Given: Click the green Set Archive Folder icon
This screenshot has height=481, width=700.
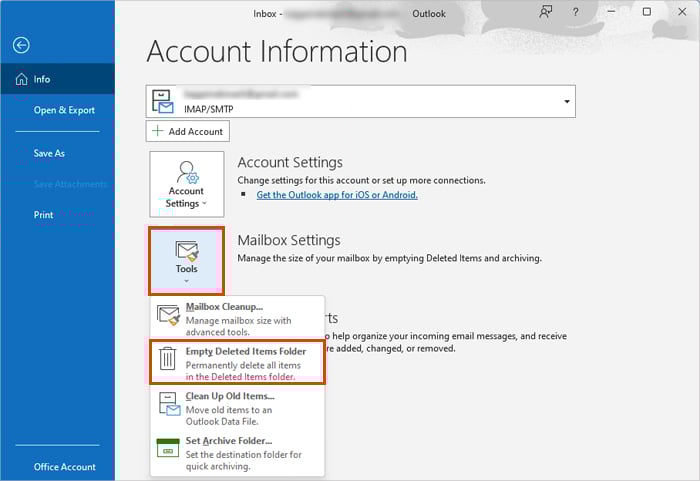Looking at the screenshot, I should coord(168,448).
